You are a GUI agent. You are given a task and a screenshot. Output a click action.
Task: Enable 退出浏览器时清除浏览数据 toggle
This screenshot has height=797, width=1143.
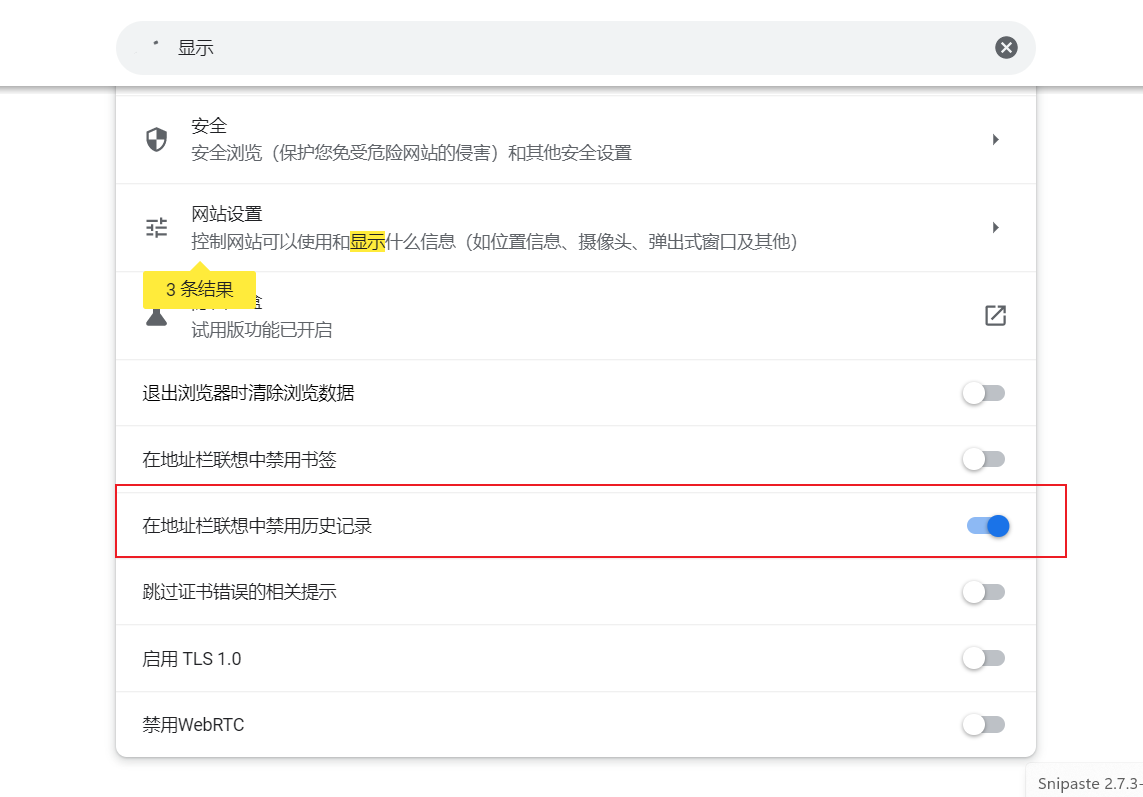984,393
